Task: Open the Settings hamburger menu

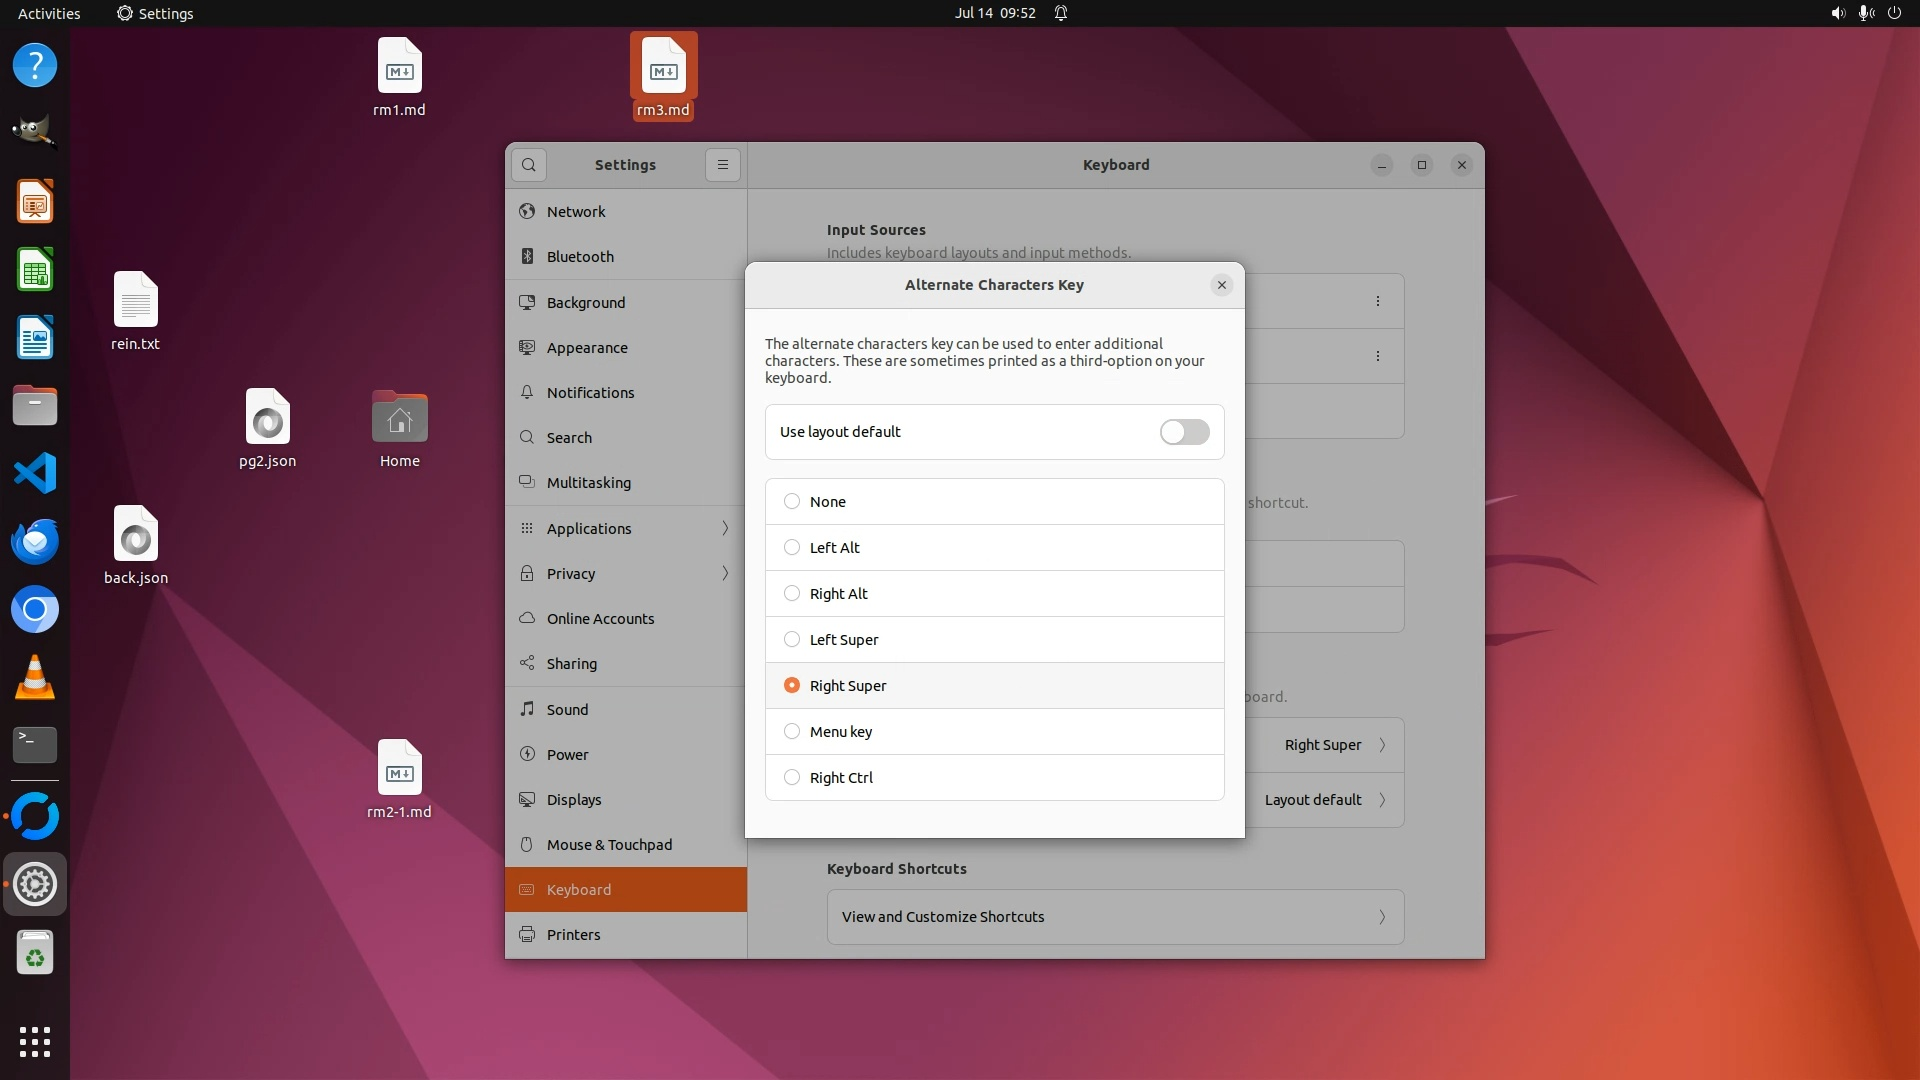Action: pos(723,165)
